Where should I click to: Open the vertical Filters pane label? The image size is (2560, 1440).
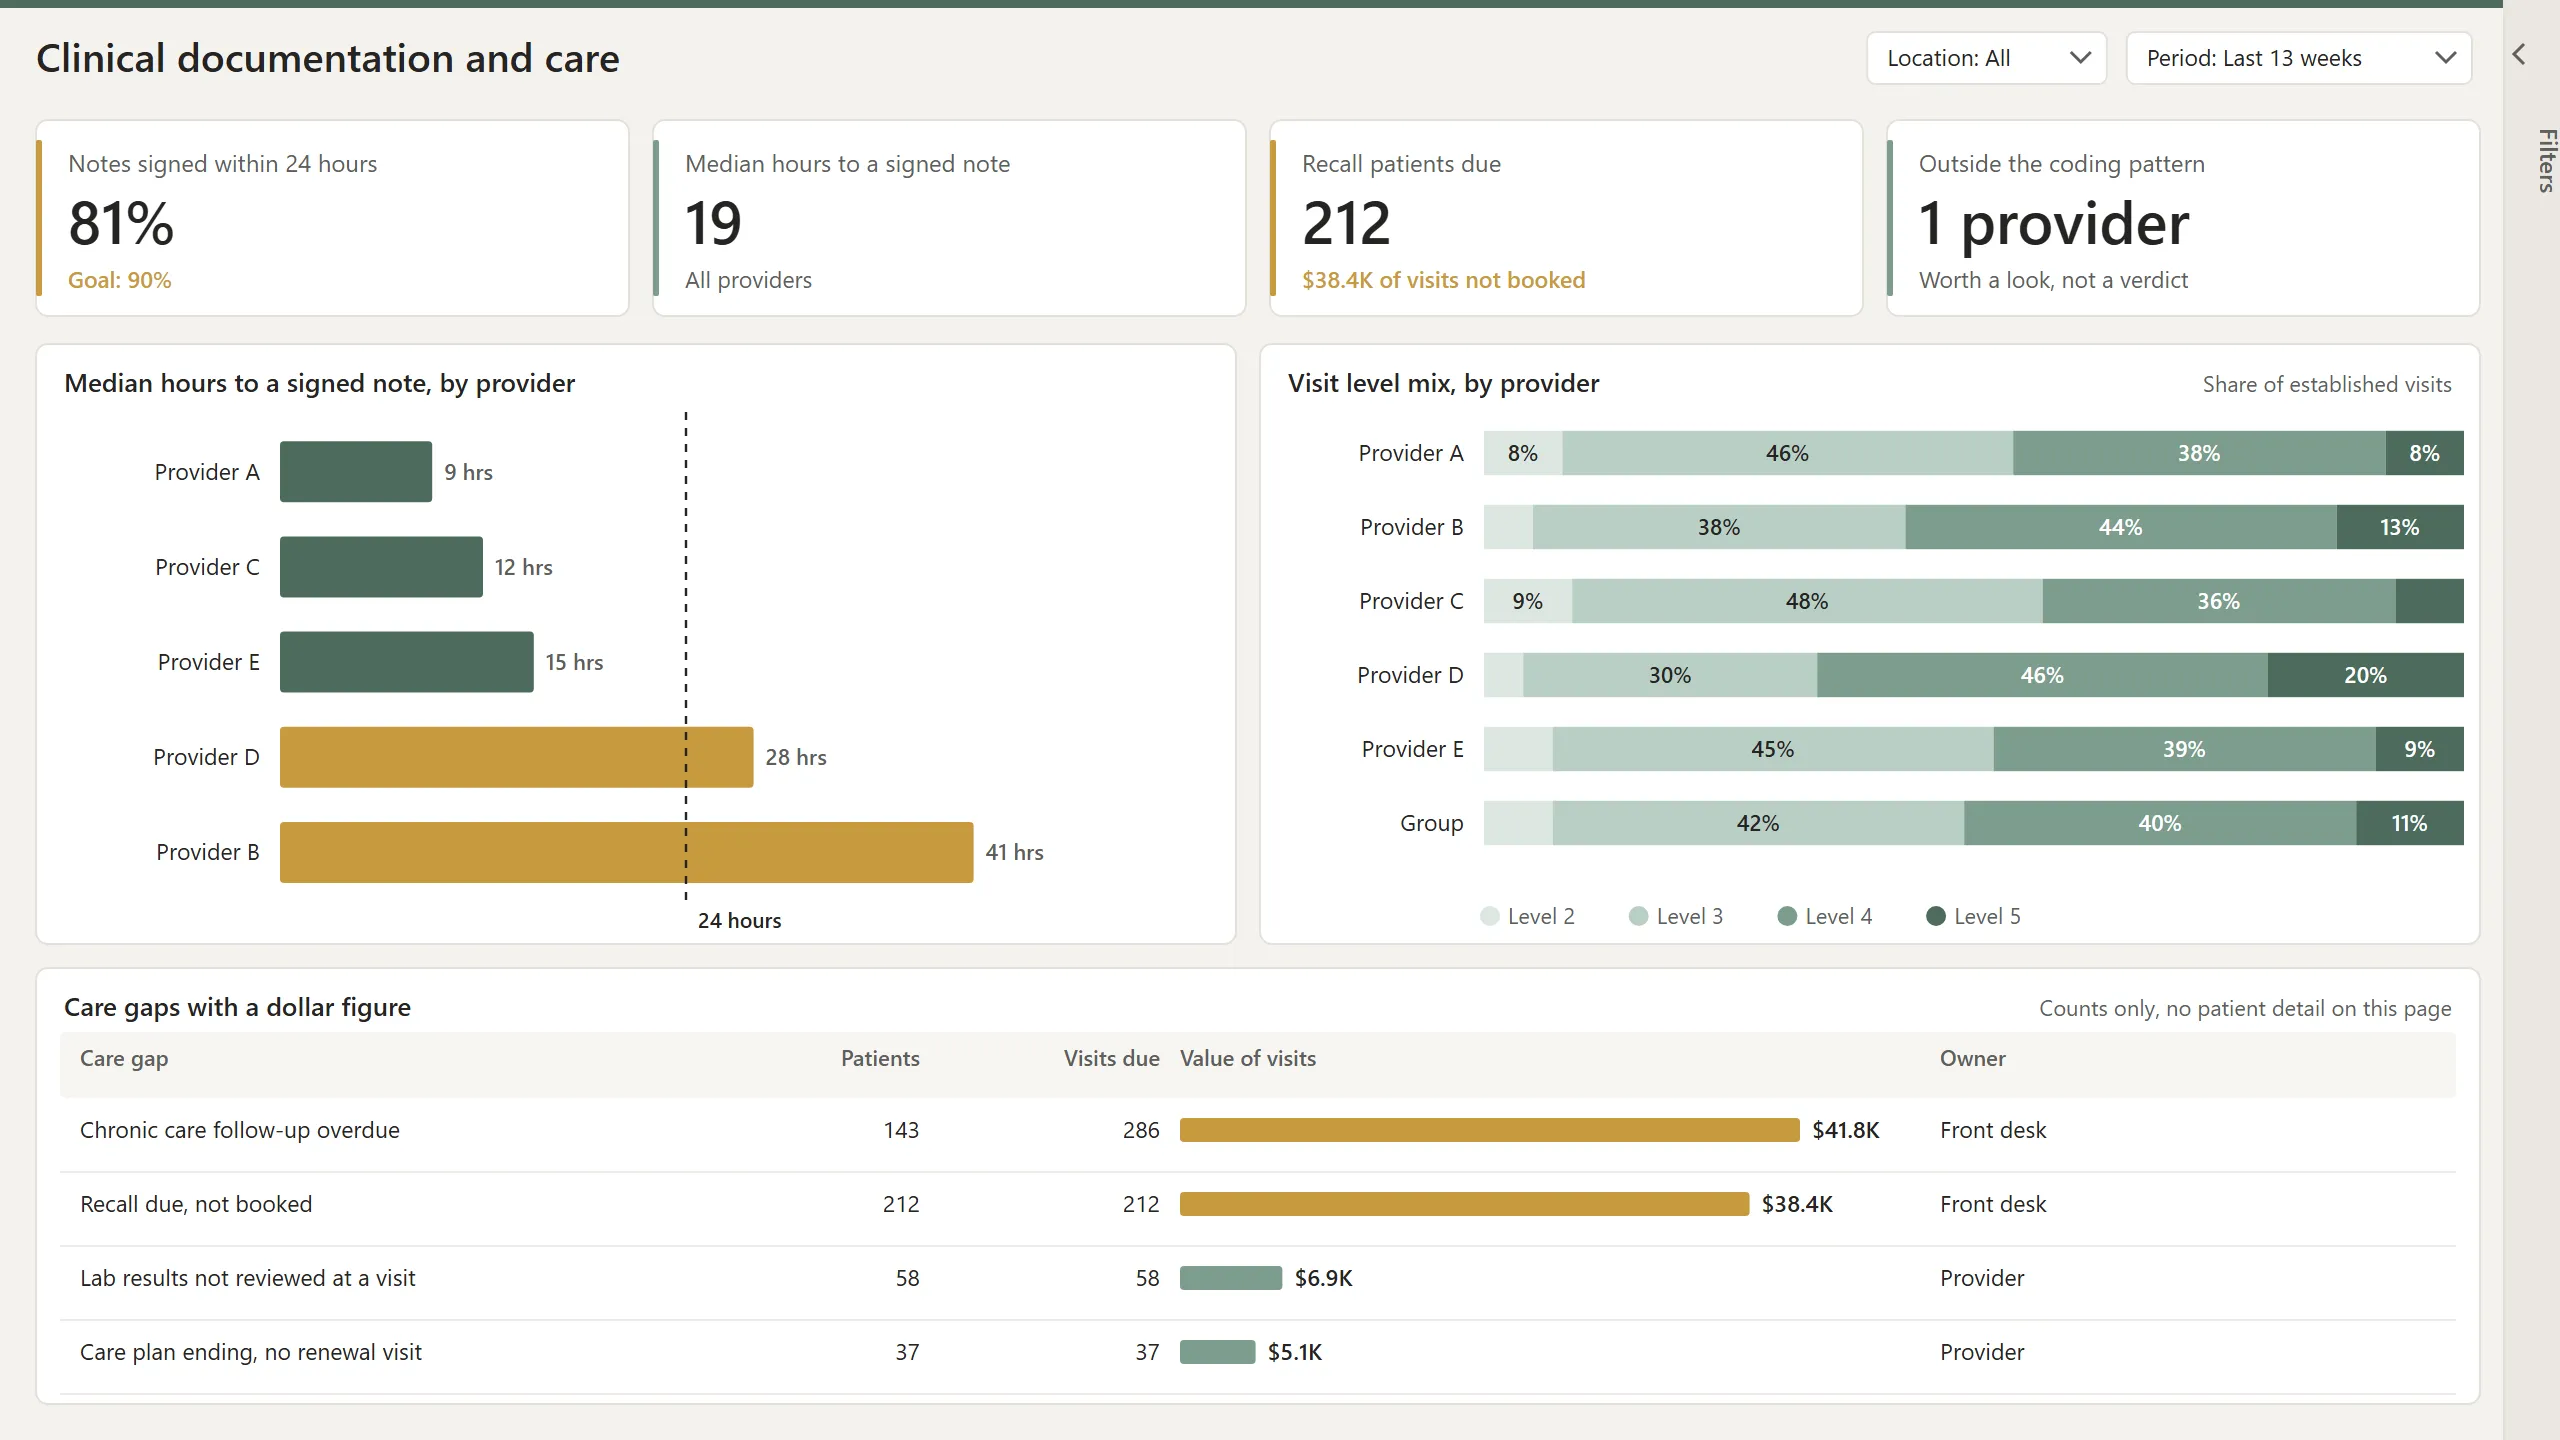2546,160
